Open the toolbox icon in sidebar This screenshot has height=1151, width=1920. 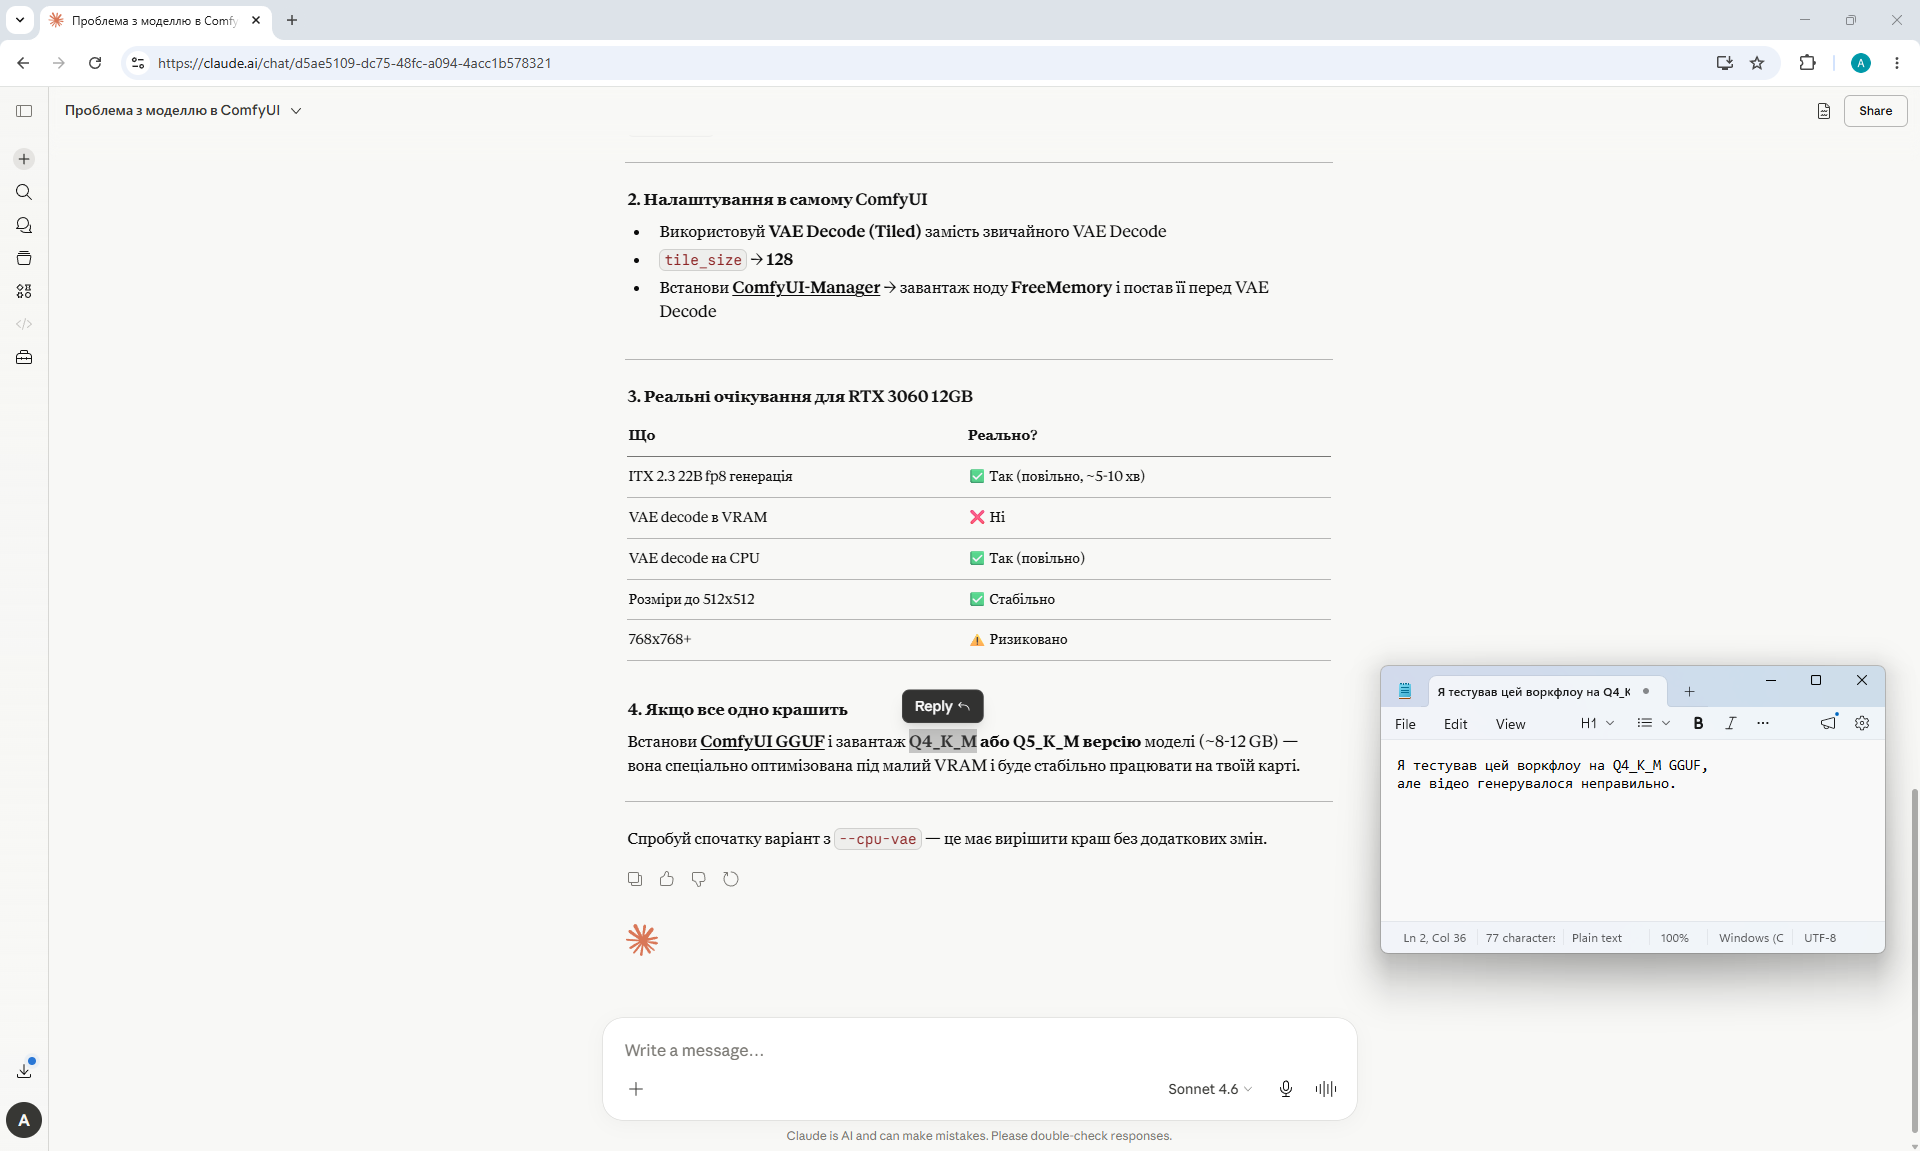24,357
